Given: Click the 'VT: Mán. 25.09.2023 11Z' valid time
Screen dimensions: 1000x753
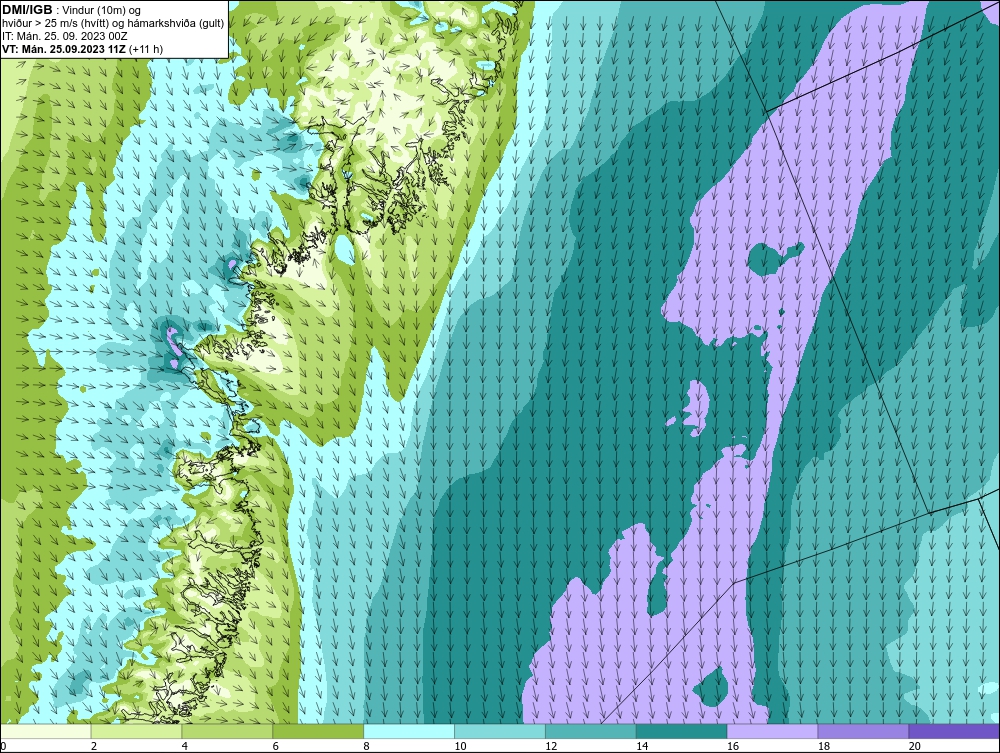Looking at the screenshot, I should click(64, 49).
